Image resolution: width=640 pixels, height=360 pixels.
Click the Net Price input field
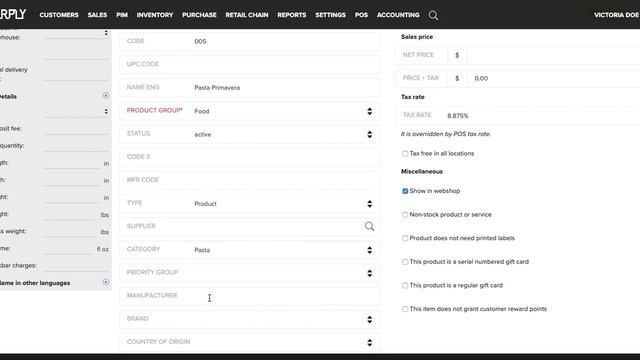(x=553, y=56)
